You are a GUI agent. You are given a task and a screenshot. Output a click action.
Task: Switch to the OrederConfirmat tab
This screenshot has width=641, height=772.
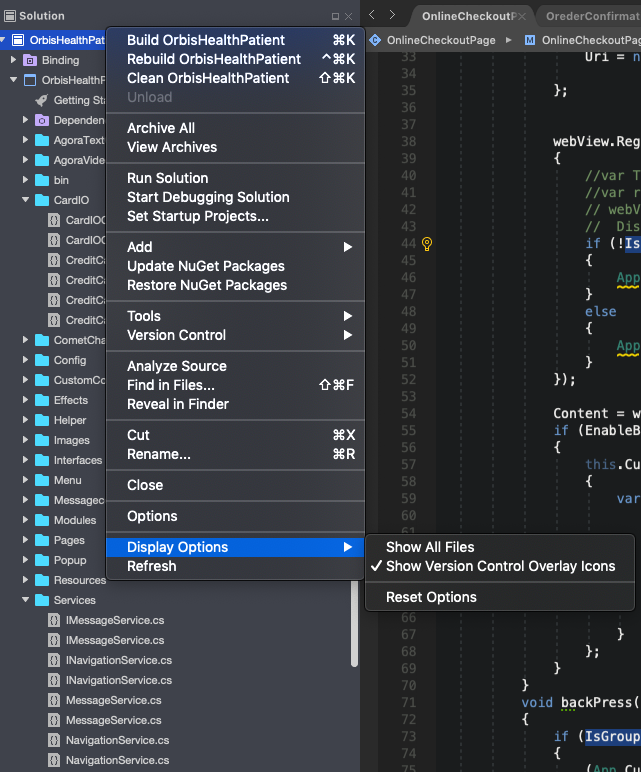point(592,16)
